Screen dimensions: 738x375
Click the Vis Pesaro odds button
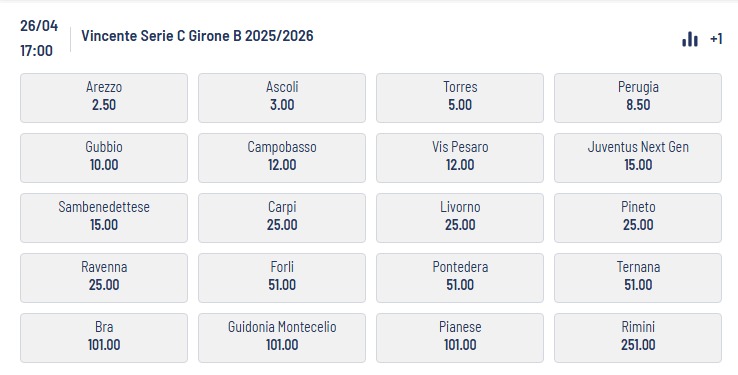point(460,158)
